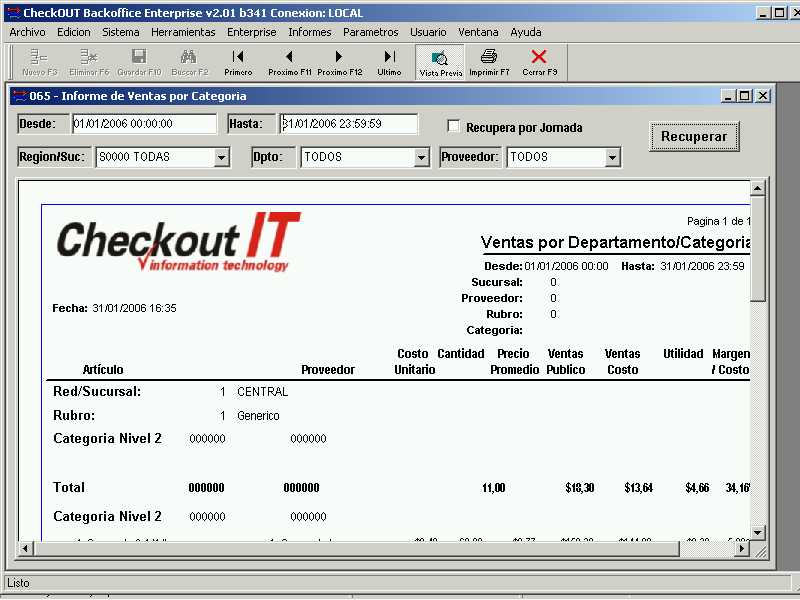
Task: Open the Enterprise menu
Action: pyautogui.click(x=252, y=32)
